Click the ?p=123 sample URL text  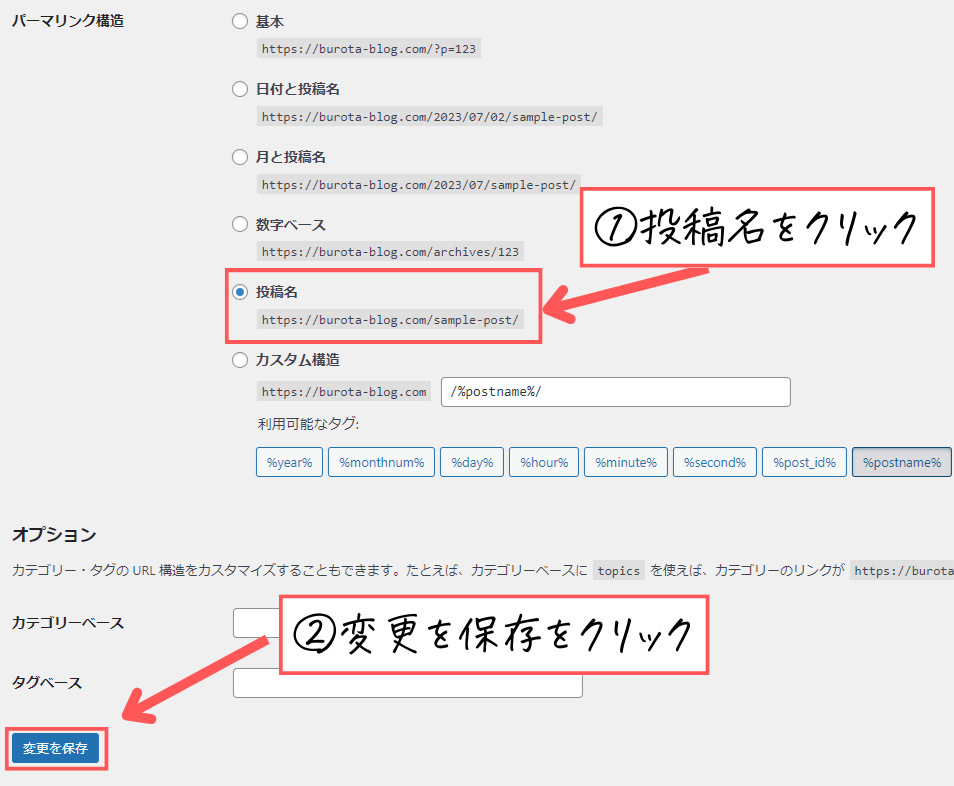[x=369, y=49]
